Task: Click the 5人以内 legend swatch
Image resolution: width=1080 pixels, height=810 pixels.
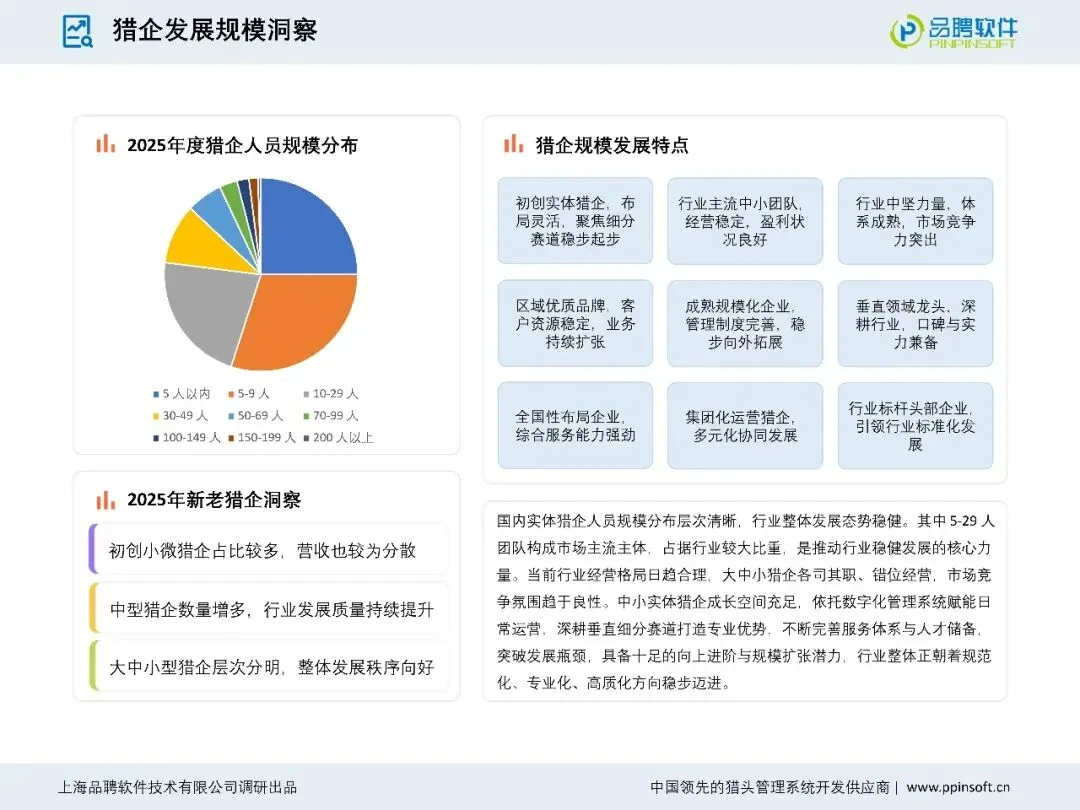Action: 156,395
